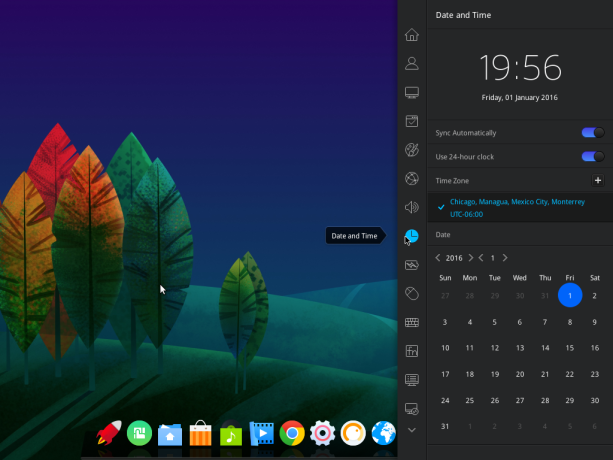Select day 31 in the calendar
This screenshot has height=460, width=613.
click(x=445, y=426)
